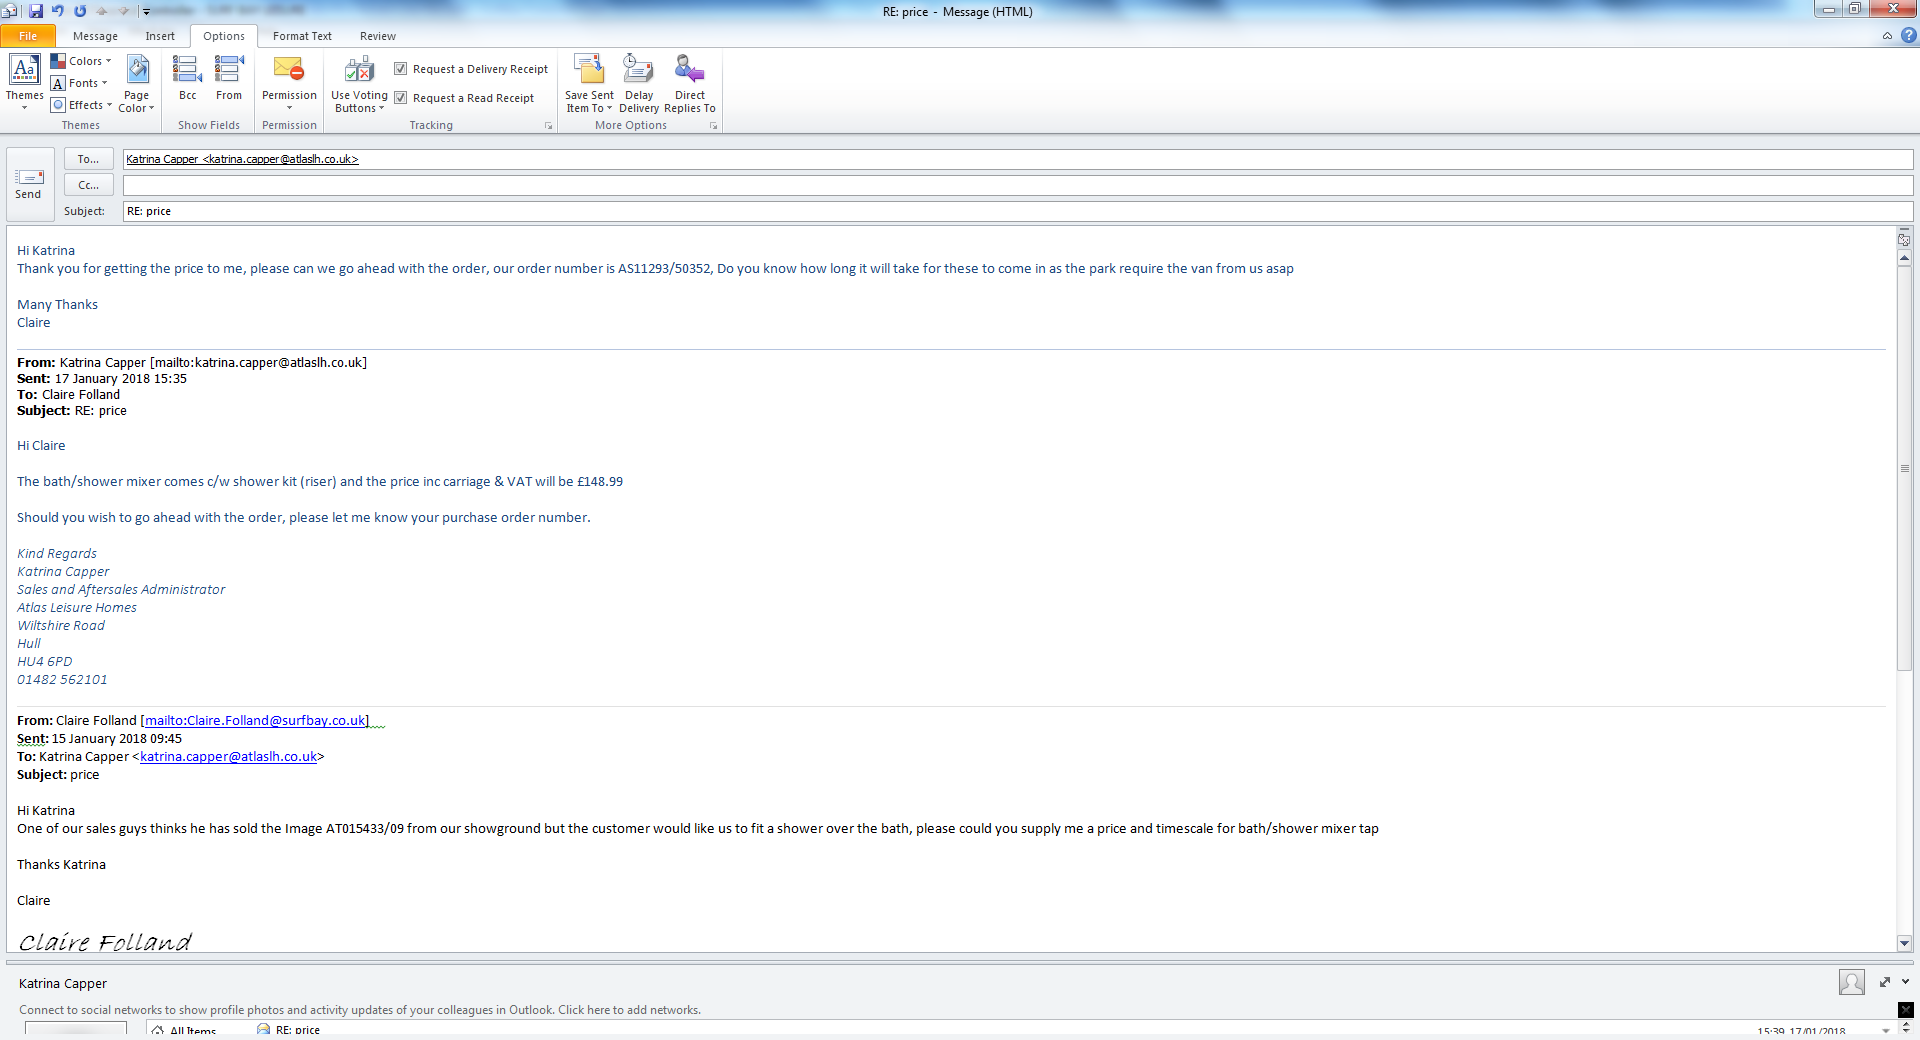This screenshot has width=1920, height=1040.
Task: Expand the Fonts dropdown
Action: (x=80, y=83)
